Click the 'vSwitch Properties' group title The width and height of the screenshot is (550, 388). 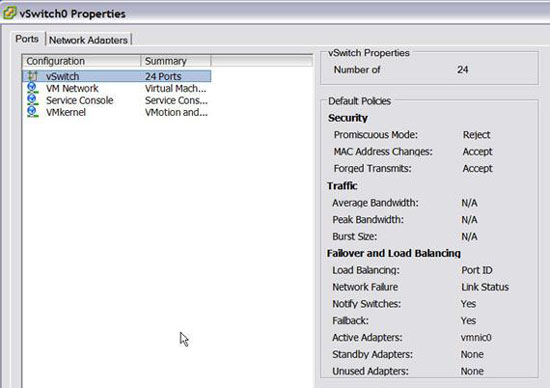(369, 53)
